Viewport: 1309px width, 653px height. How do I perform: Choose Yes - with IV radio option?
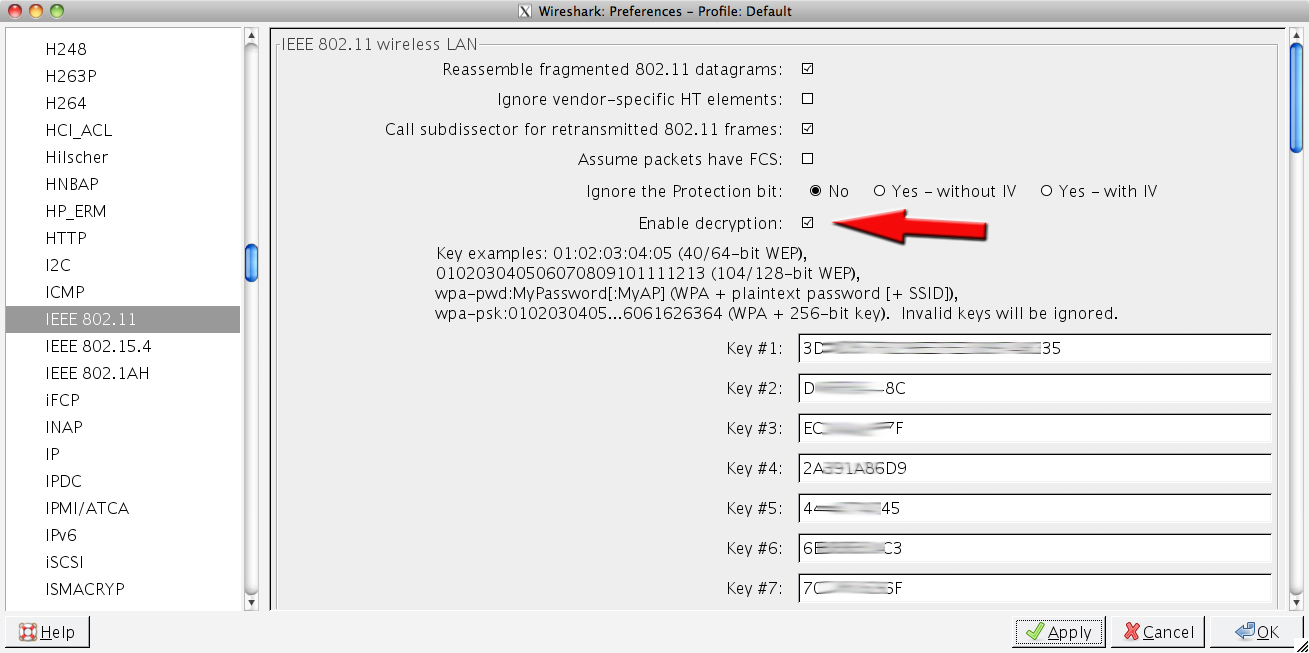click(x=1046, y=191)
